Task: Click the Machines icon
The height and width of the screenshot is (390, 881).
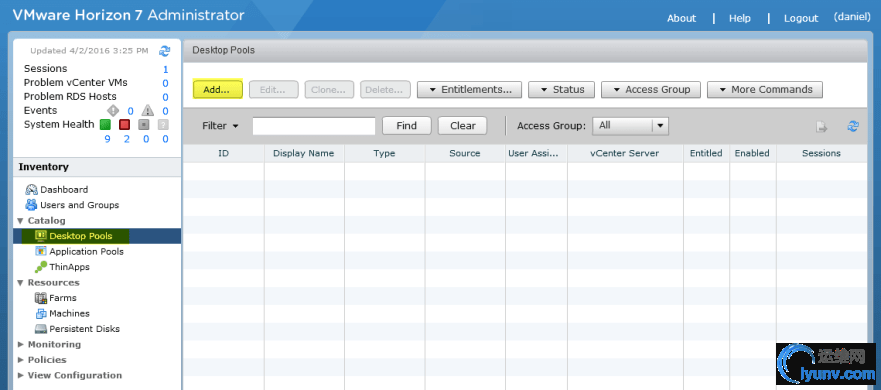Action: click(x=41, y=314)
